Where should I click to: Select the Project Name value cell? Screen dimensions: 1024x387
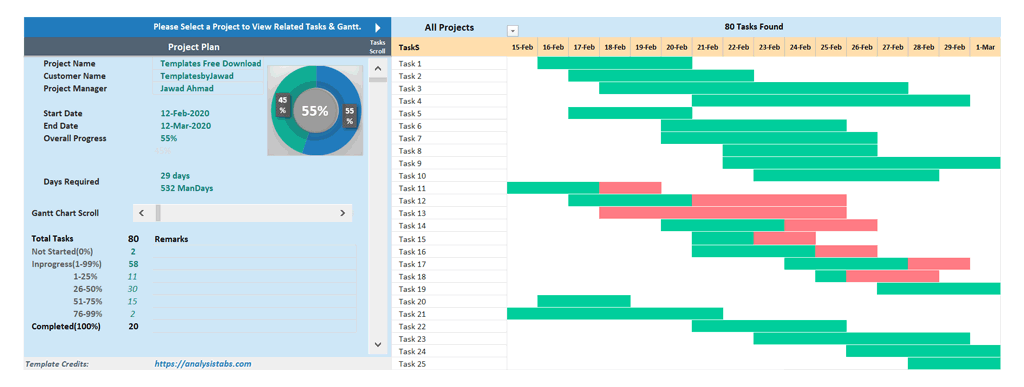tap(210, 63)
